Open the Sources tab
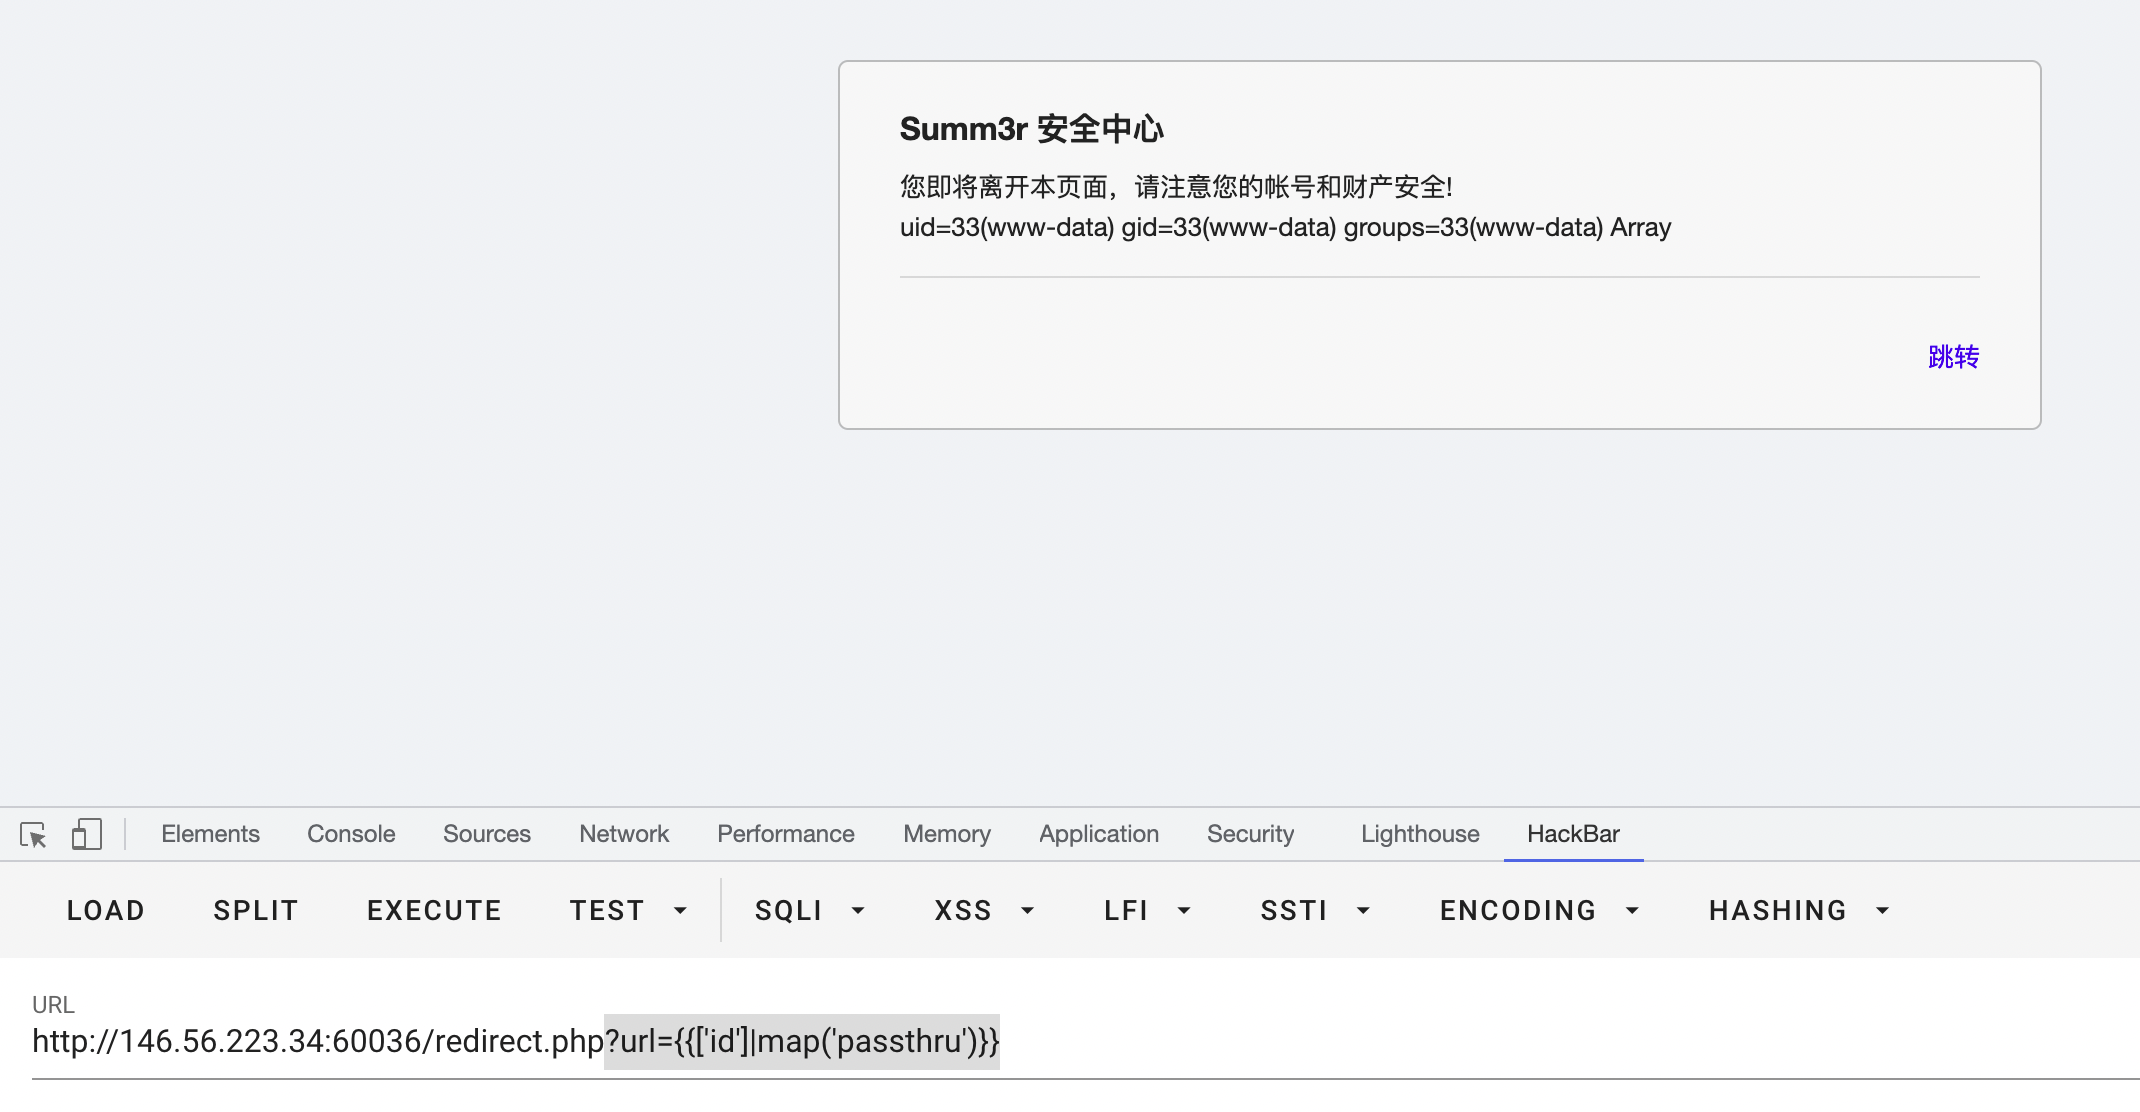Viewport: 2140px width, 1112px height. point(486,833)
